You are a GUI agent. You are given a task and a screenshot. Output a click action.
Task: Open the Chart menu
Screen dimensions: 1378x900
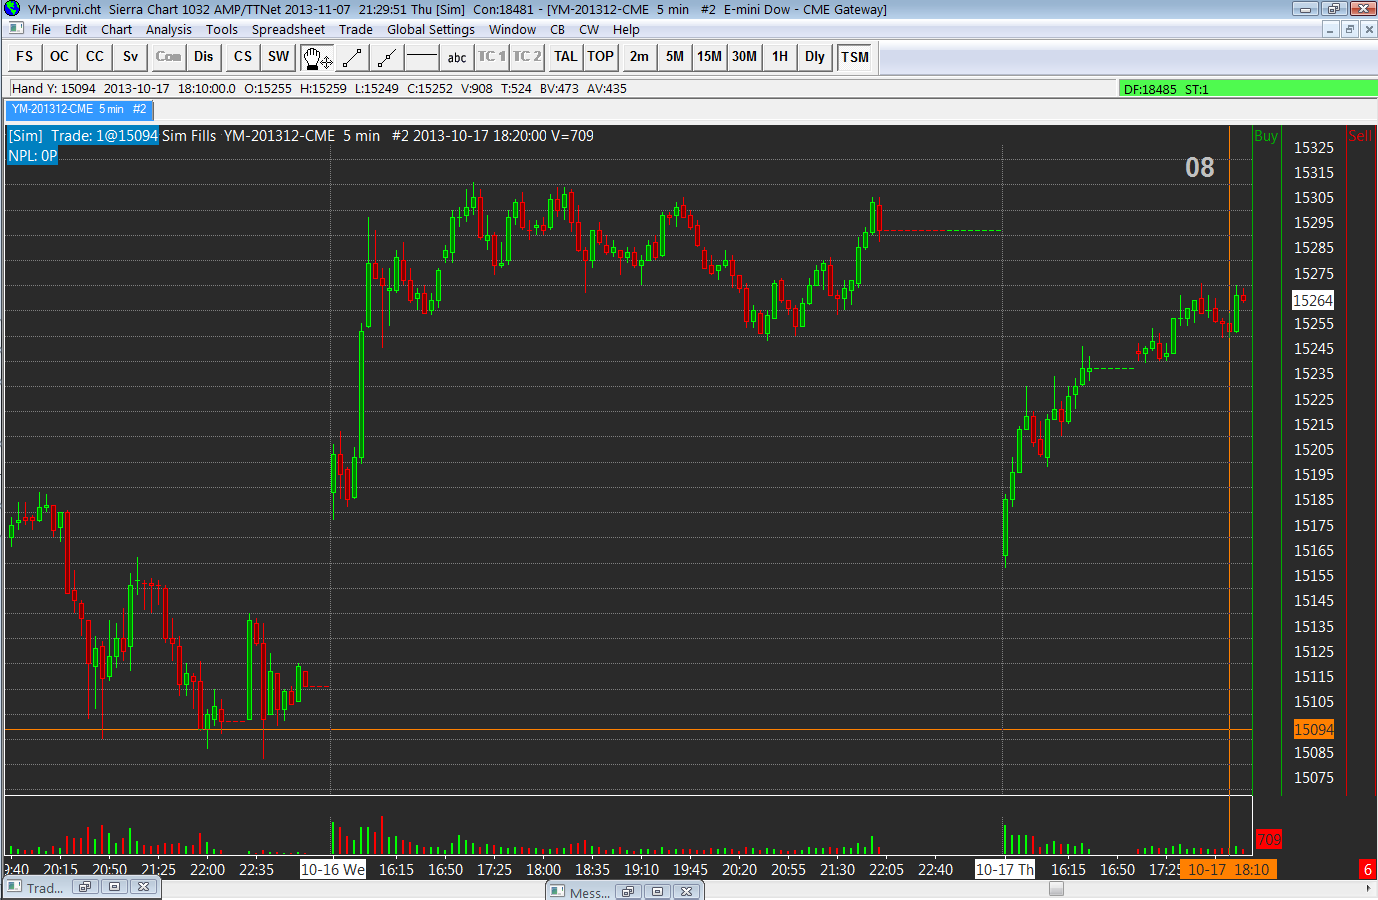pos(116,29)
